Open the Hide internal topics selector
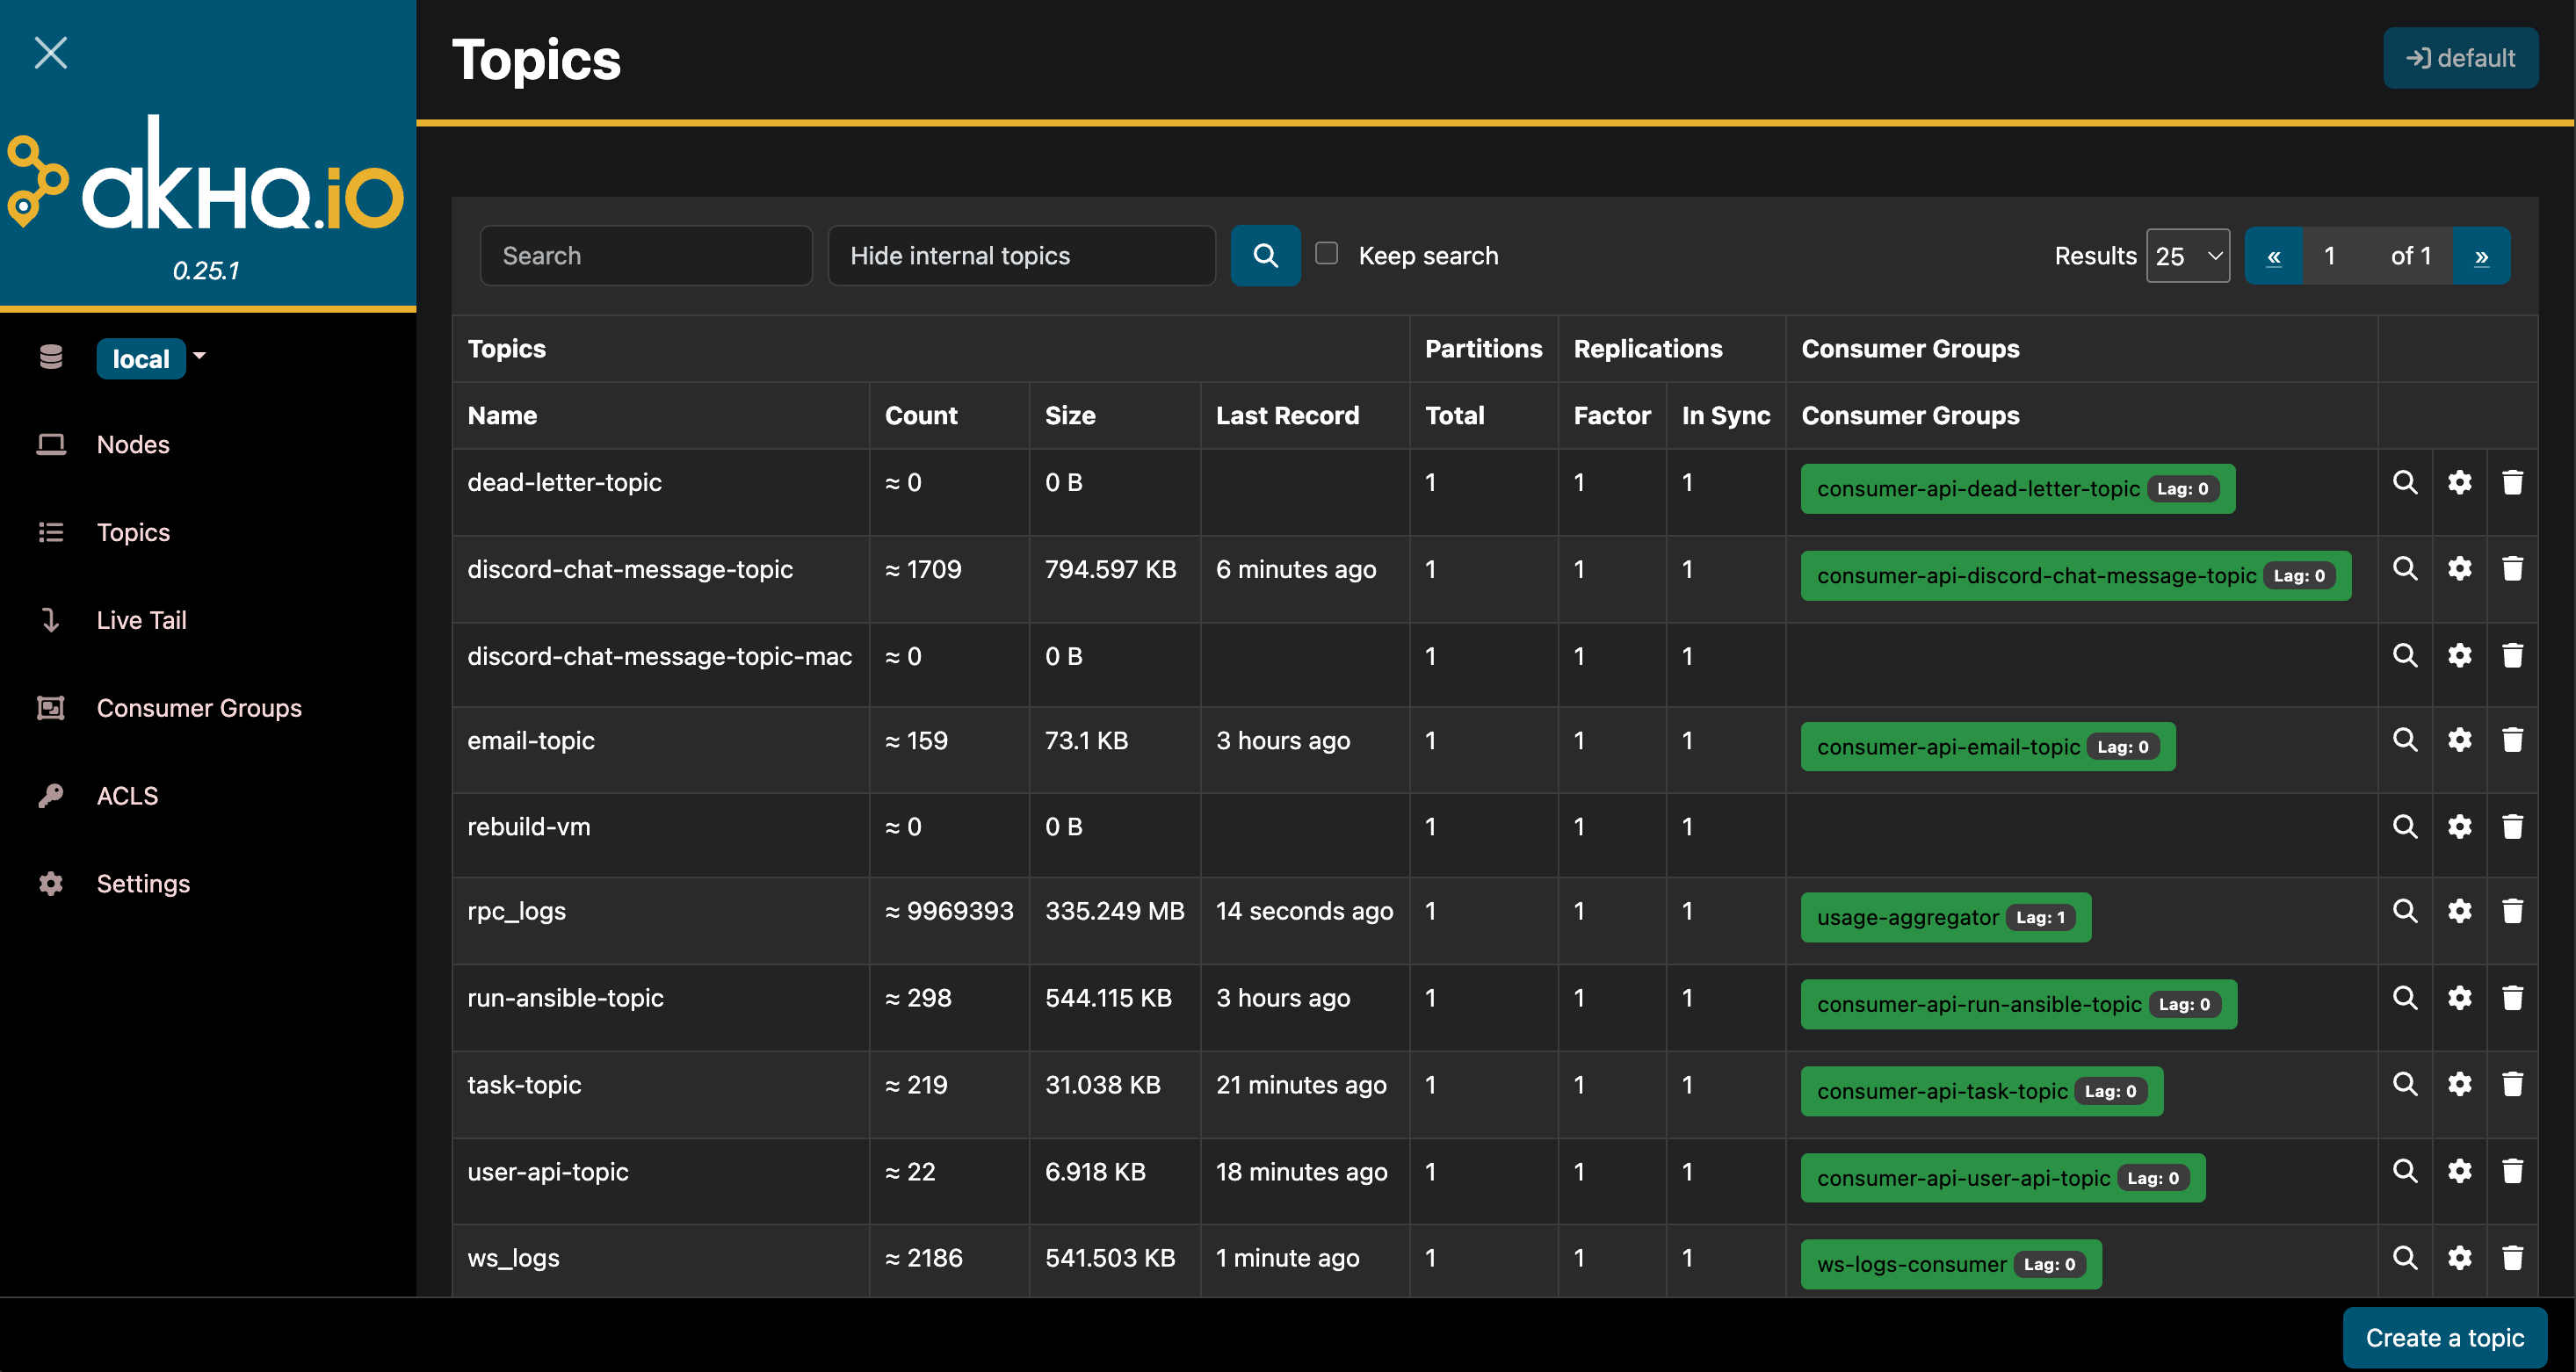Viewport: 2576px width, 1372px height. 1022,255
